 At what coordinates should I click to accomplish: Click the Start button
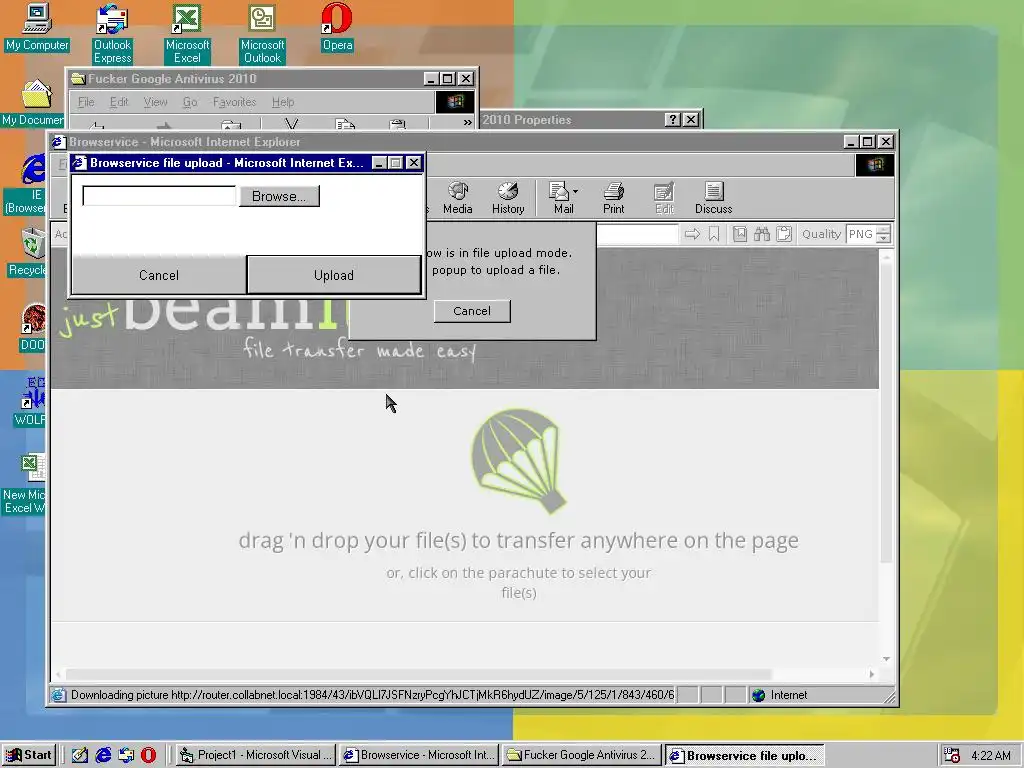coord(29,755)
